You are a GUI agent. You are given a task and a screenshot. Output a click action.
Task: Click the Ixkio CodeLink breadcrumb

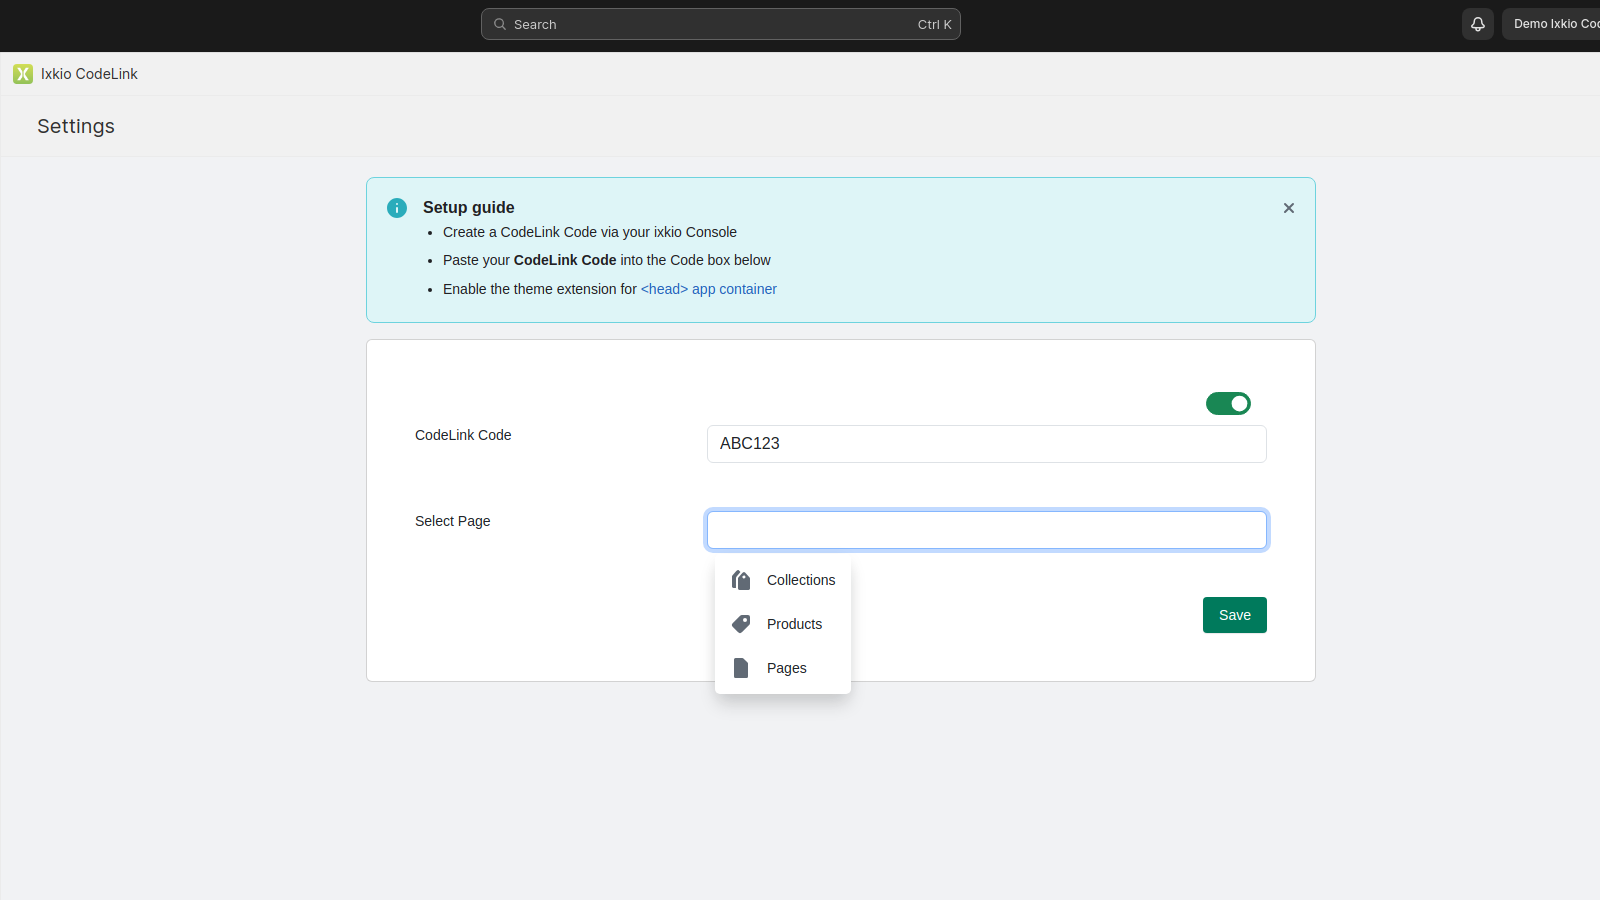click(x=88, y=73)
